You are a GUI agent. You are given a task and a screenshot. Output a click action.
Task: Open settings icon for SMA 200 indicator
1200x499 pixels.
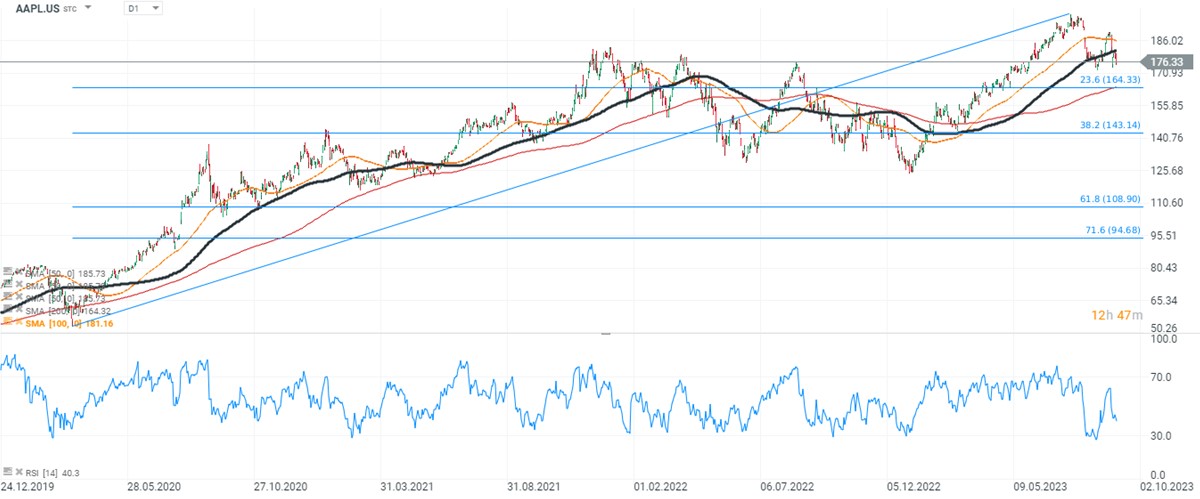coord(8,310)
